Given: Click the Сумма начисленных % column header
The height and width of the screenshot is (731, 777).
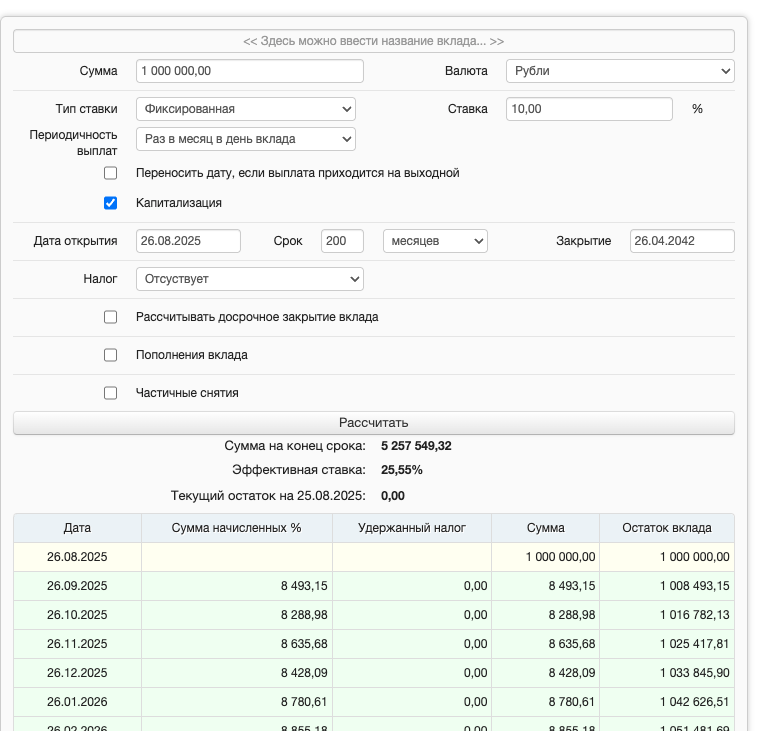Looking at the screenshot, I should pos(237,528).
